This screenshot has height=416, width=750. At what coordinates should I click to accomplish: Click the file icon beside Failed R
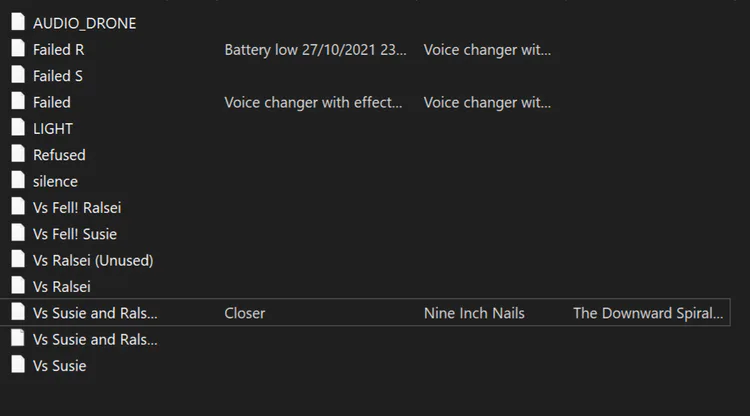pos(17,49)
